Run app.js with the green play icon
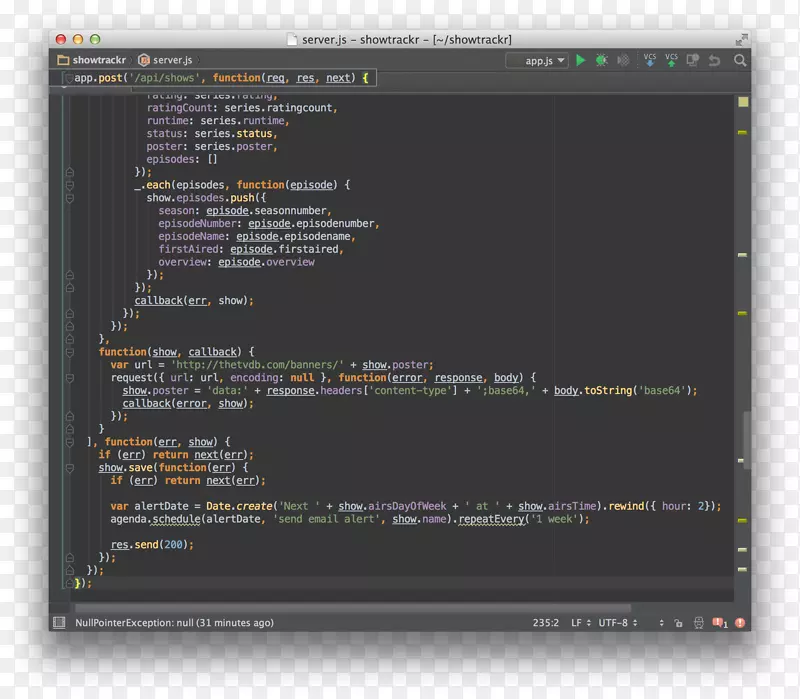This screenshot has width=800, height=699. pyautogui.click(x=581, y=60)
